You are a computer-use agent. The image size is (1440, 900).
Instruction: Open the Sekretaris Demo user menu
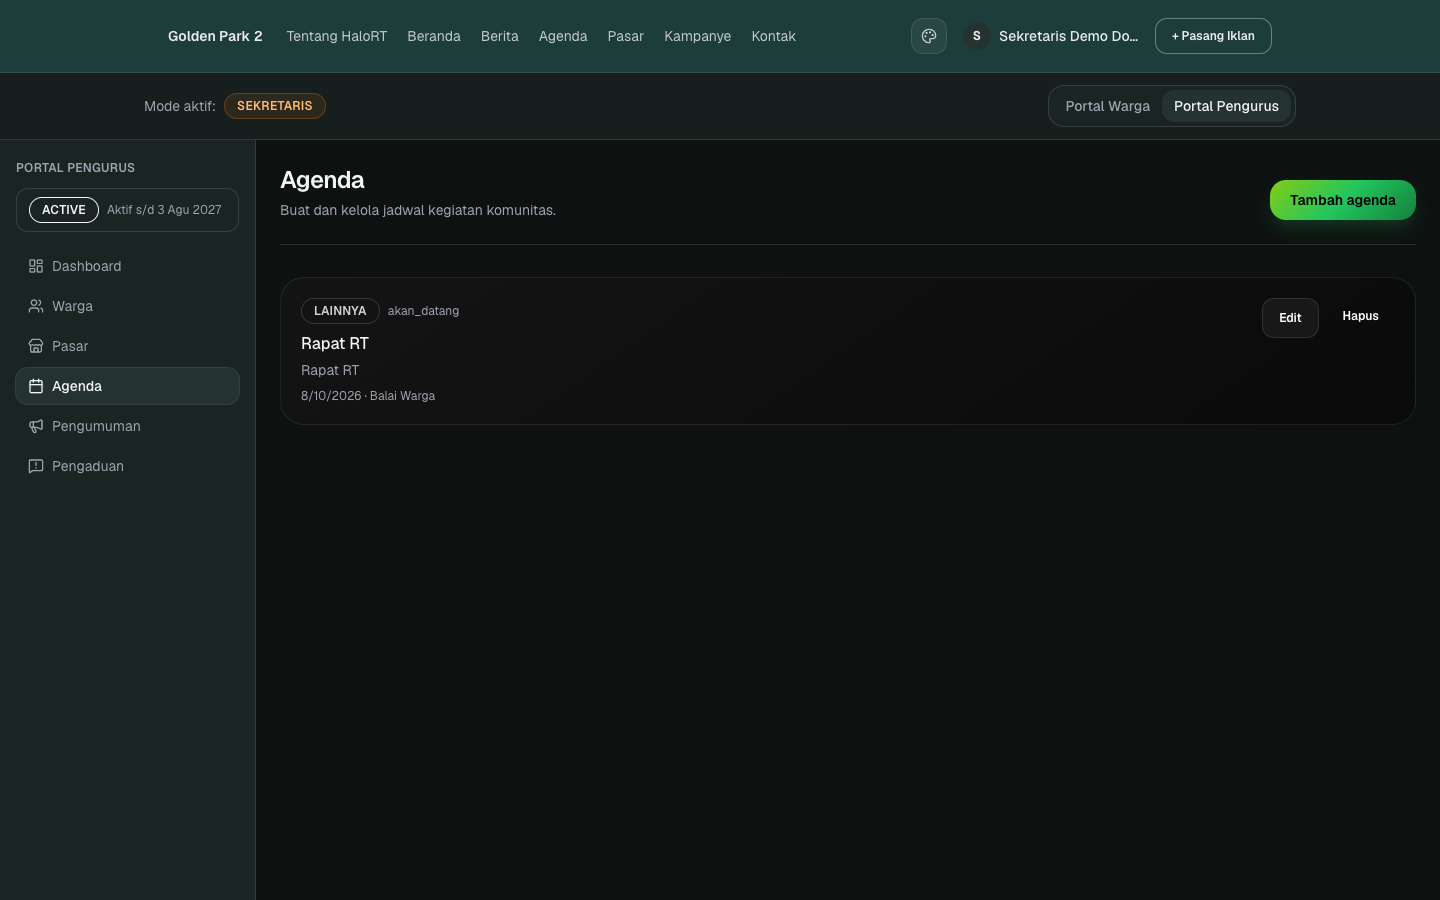(1052, 36)
